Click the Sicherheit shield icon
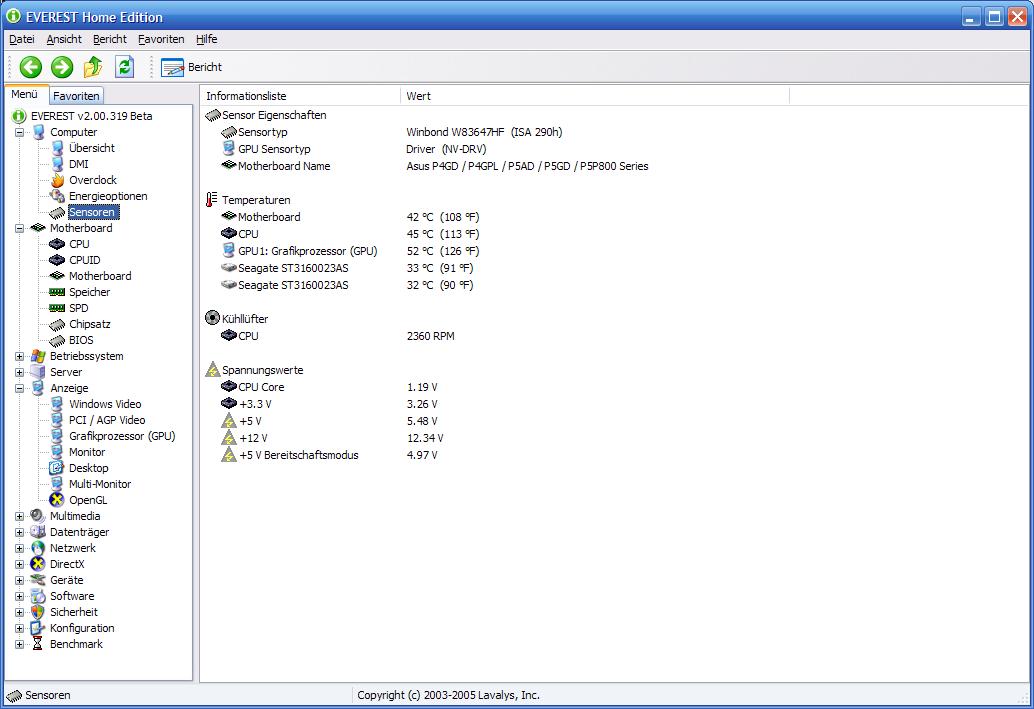The height and width of the screenshot is (709, 1034). pyautogui.click(x=38, y=612)
